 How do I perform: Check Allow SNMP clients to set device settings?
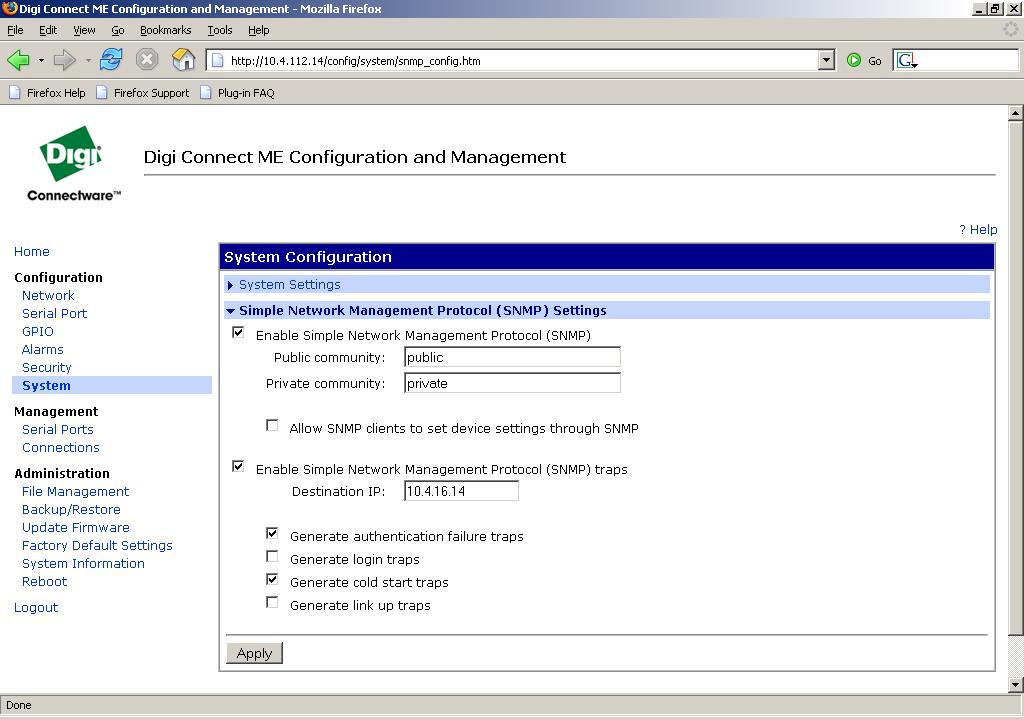tap(272, 426)
